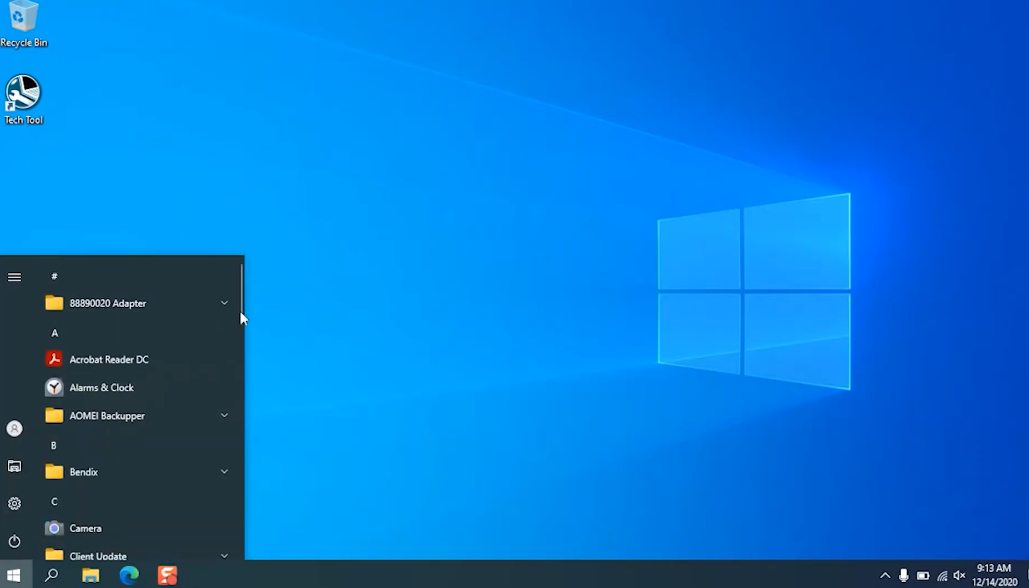The image size is (1029, 588).
Task: Open the user account icon in Start
Action: point(14,429)
